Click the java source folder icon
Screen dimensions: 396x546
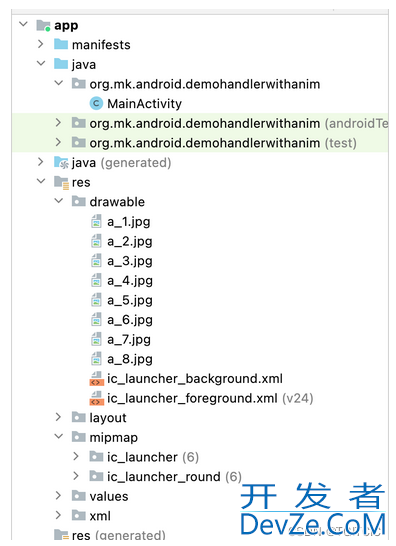click(61, 64)
